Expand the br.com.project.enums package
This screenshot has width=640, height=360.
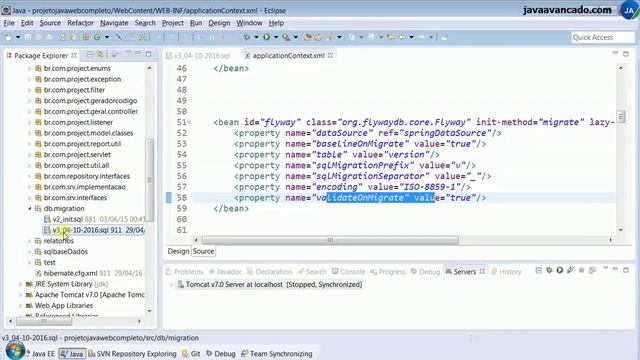[30, 69]
